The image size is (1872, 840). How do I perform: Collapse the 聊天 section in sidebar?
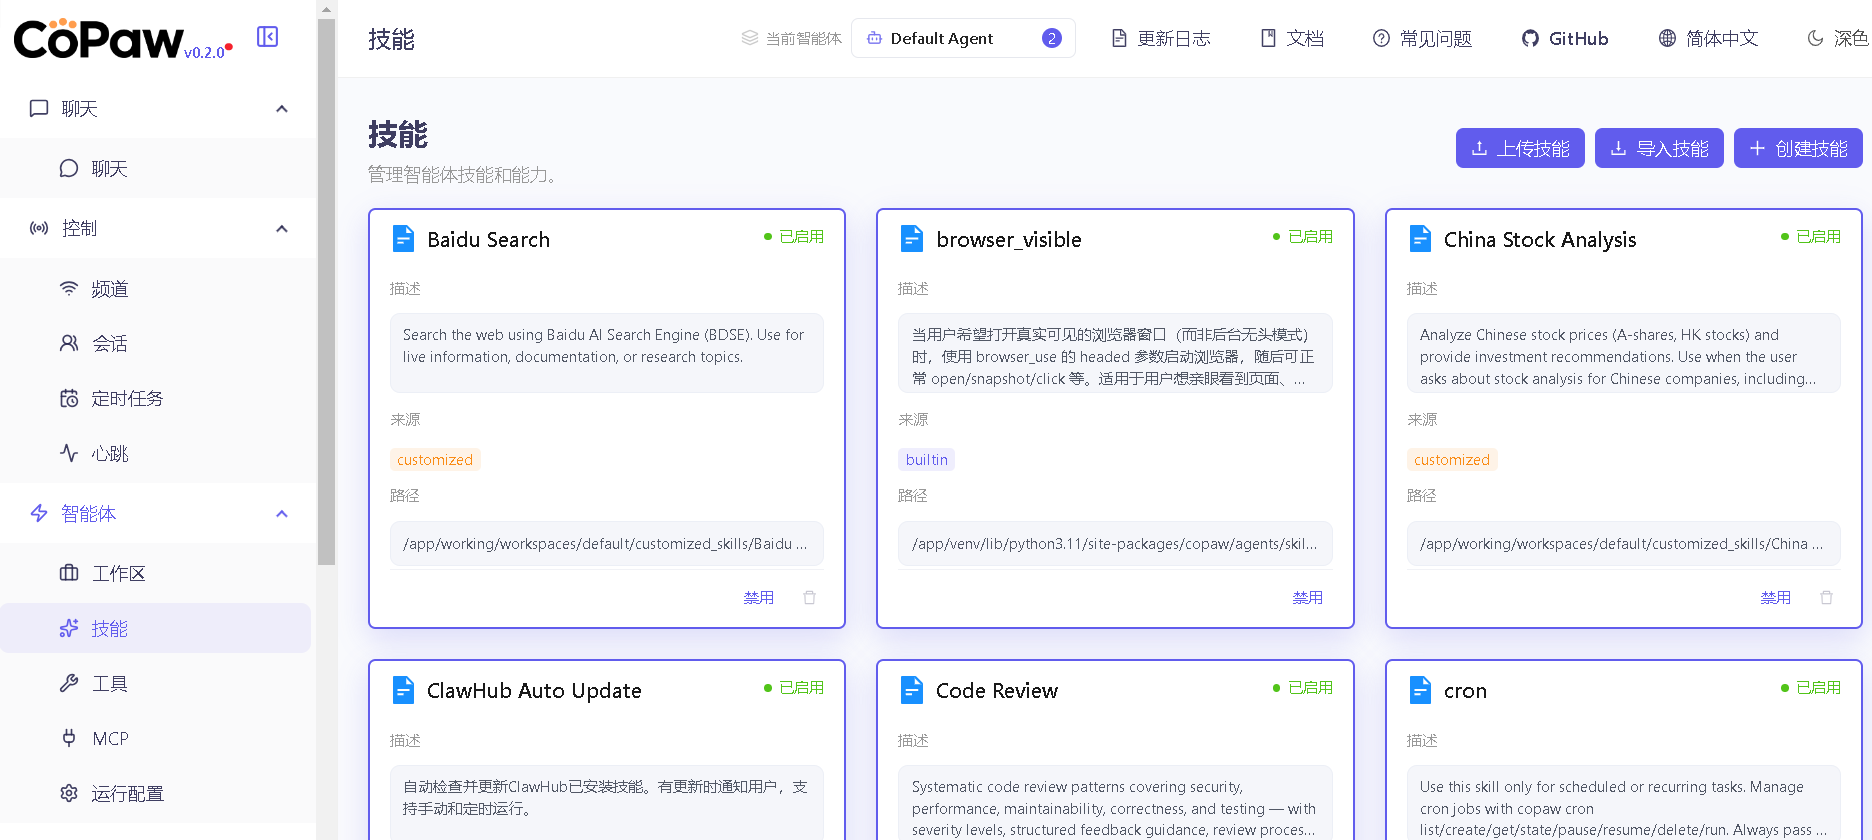pos(282,109)
